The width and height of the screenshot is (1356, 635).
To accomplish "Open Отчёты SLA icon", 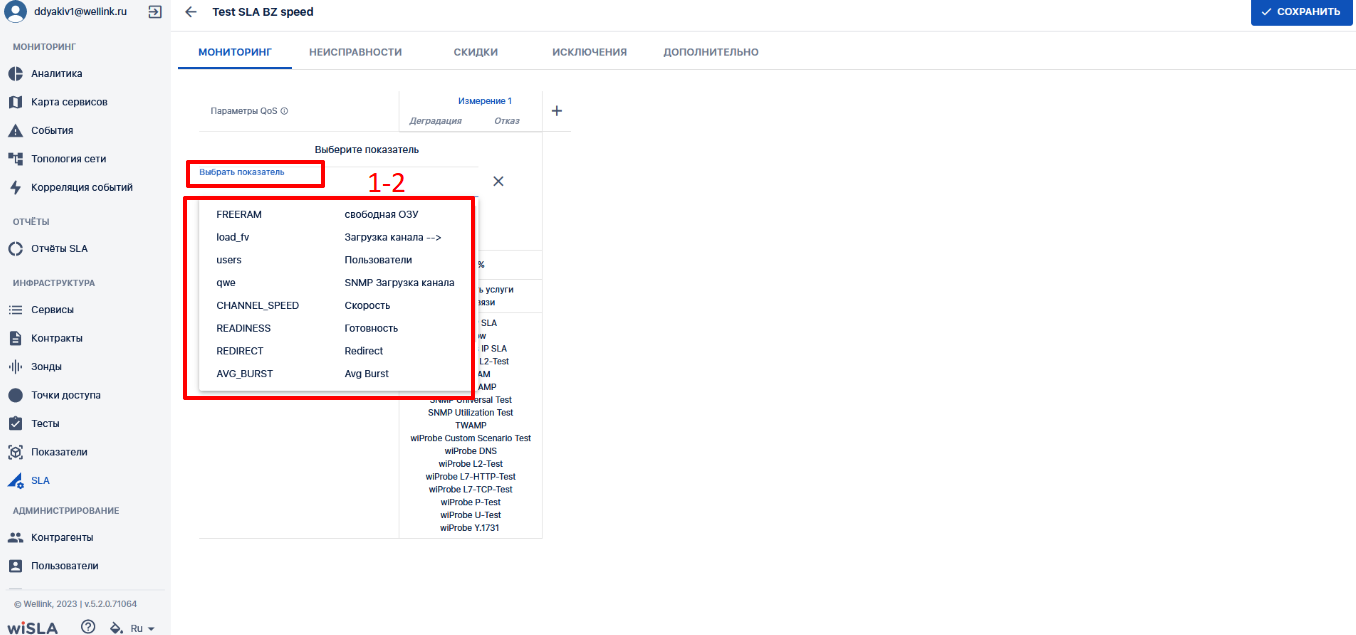I will 15,249.
